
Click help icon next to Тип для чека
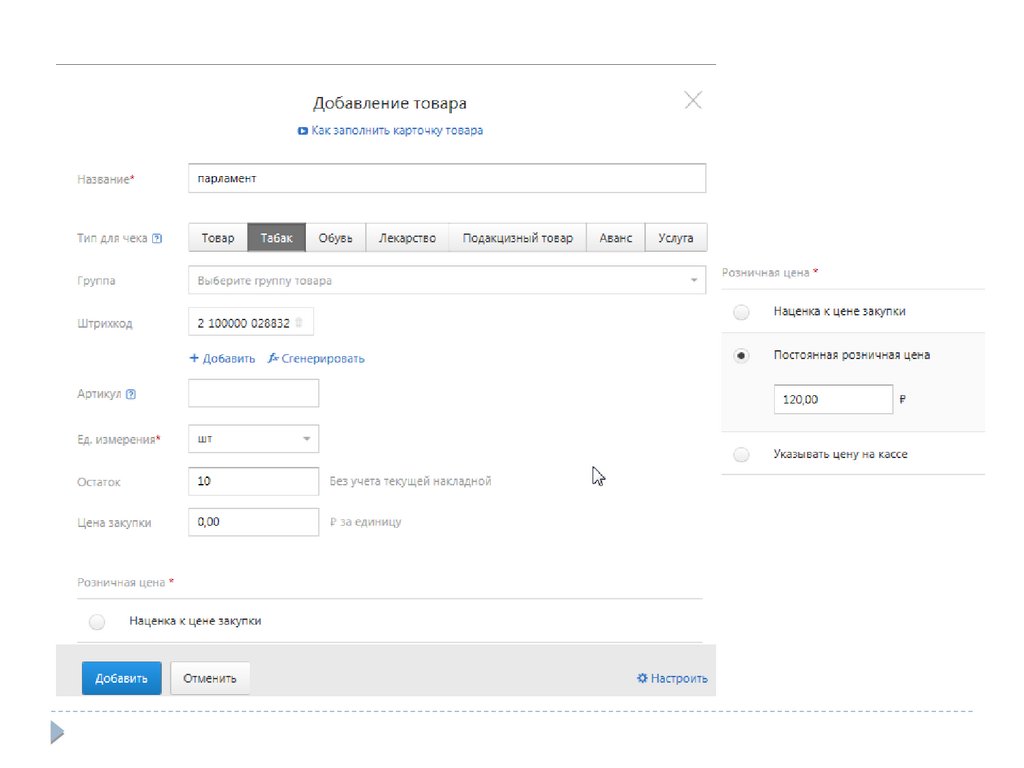point(157,239)
